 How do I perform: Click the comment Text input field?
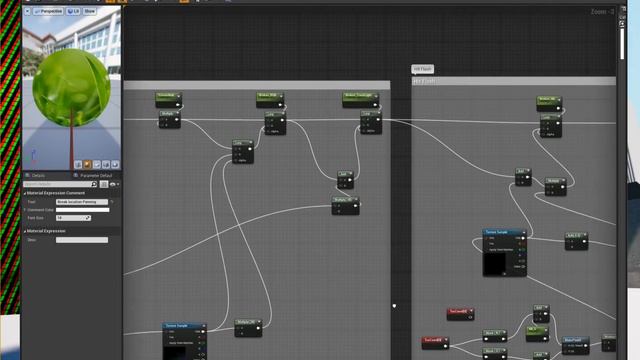[82, 202]
